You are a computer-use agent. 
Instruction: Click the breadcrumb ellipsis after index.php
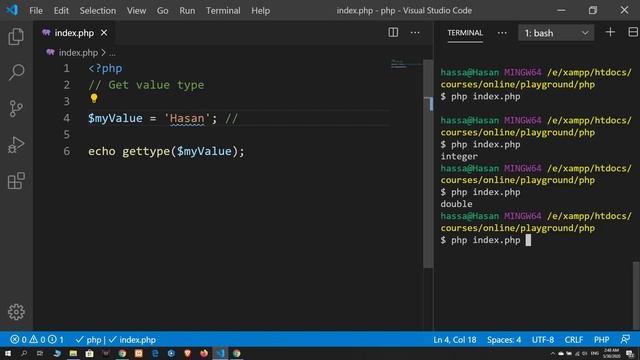(112, 53)
